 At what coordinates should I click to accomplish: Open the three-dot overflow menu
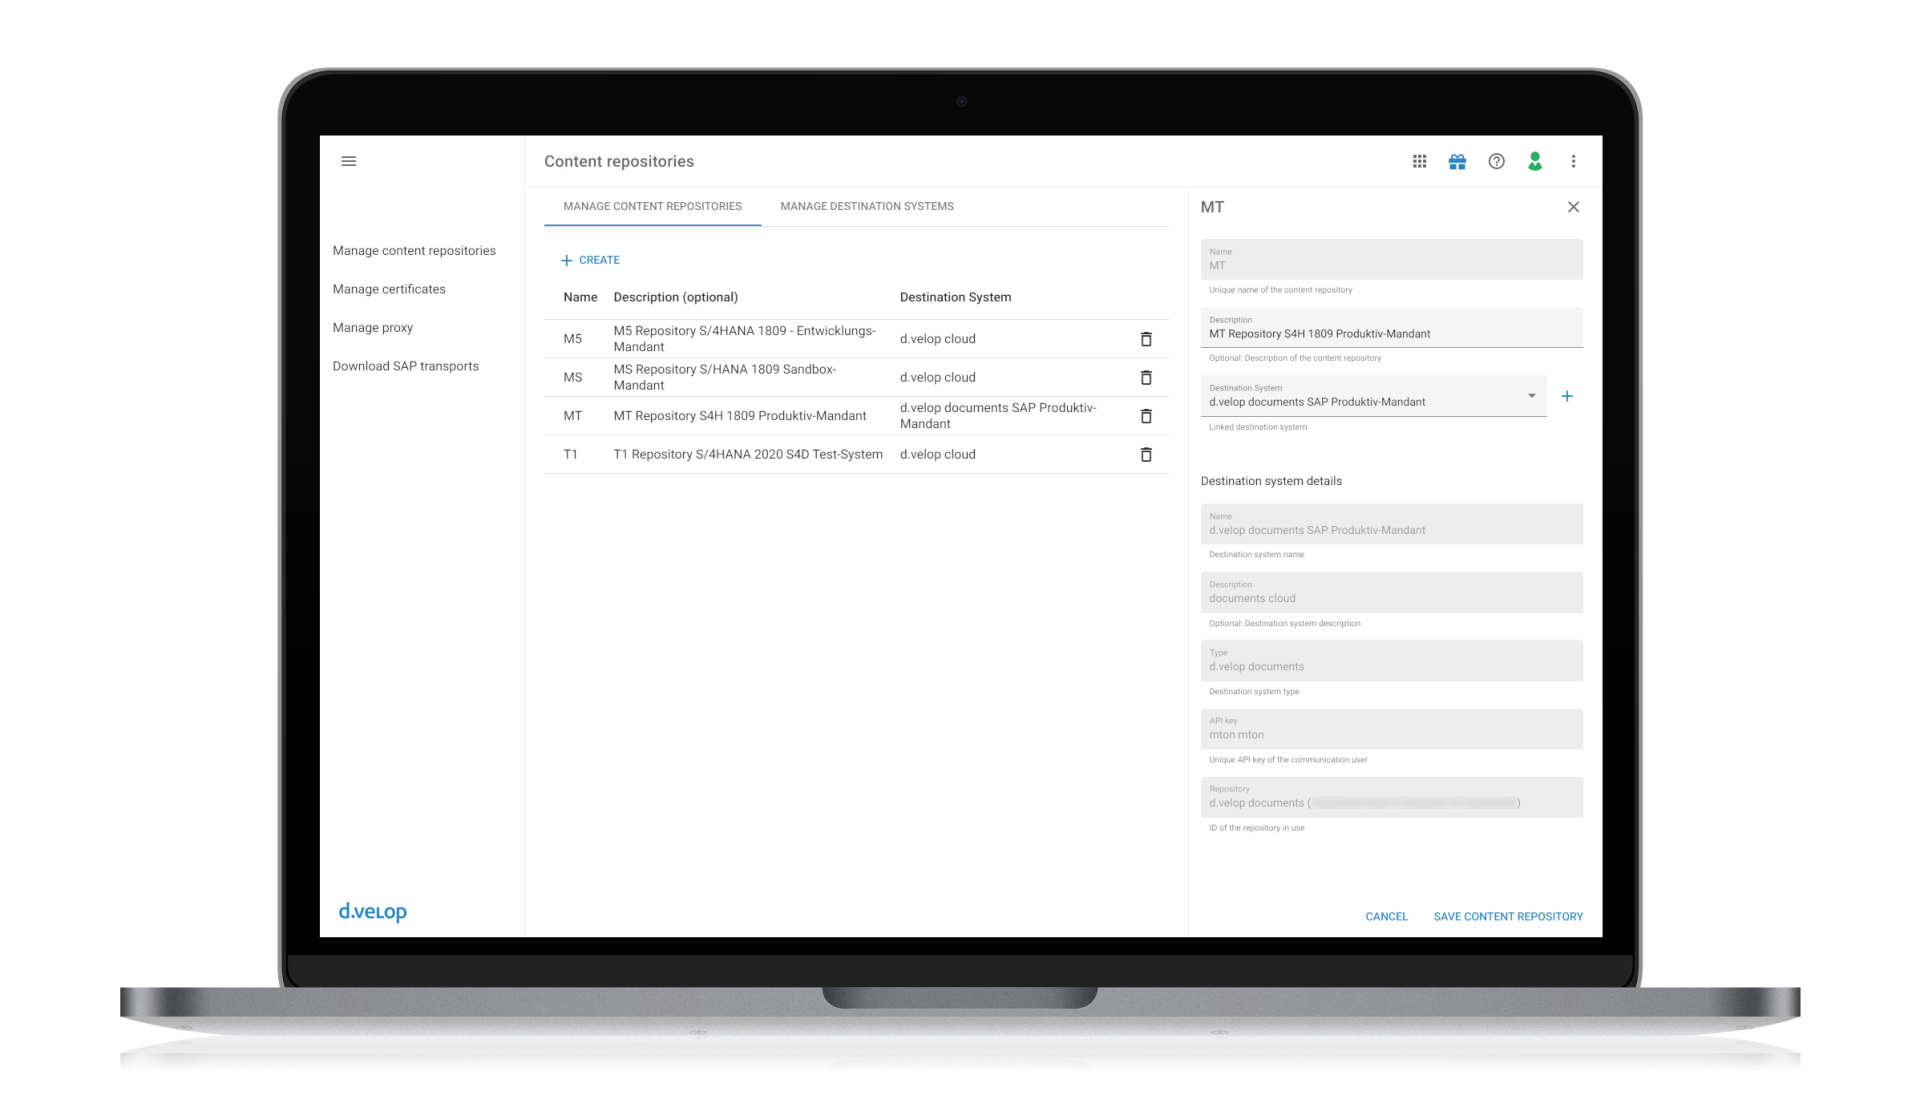tap(1573, 161)
